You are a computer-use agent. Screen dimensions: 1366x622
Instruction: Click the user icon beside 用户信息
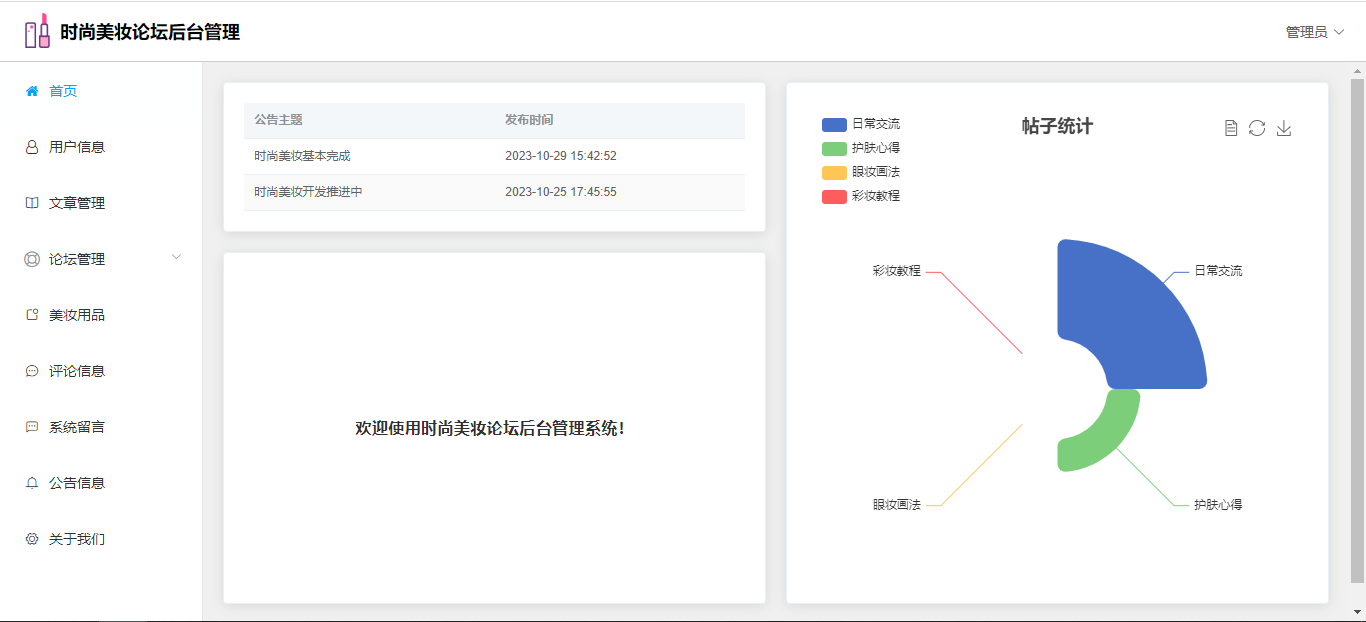(32, 147)
